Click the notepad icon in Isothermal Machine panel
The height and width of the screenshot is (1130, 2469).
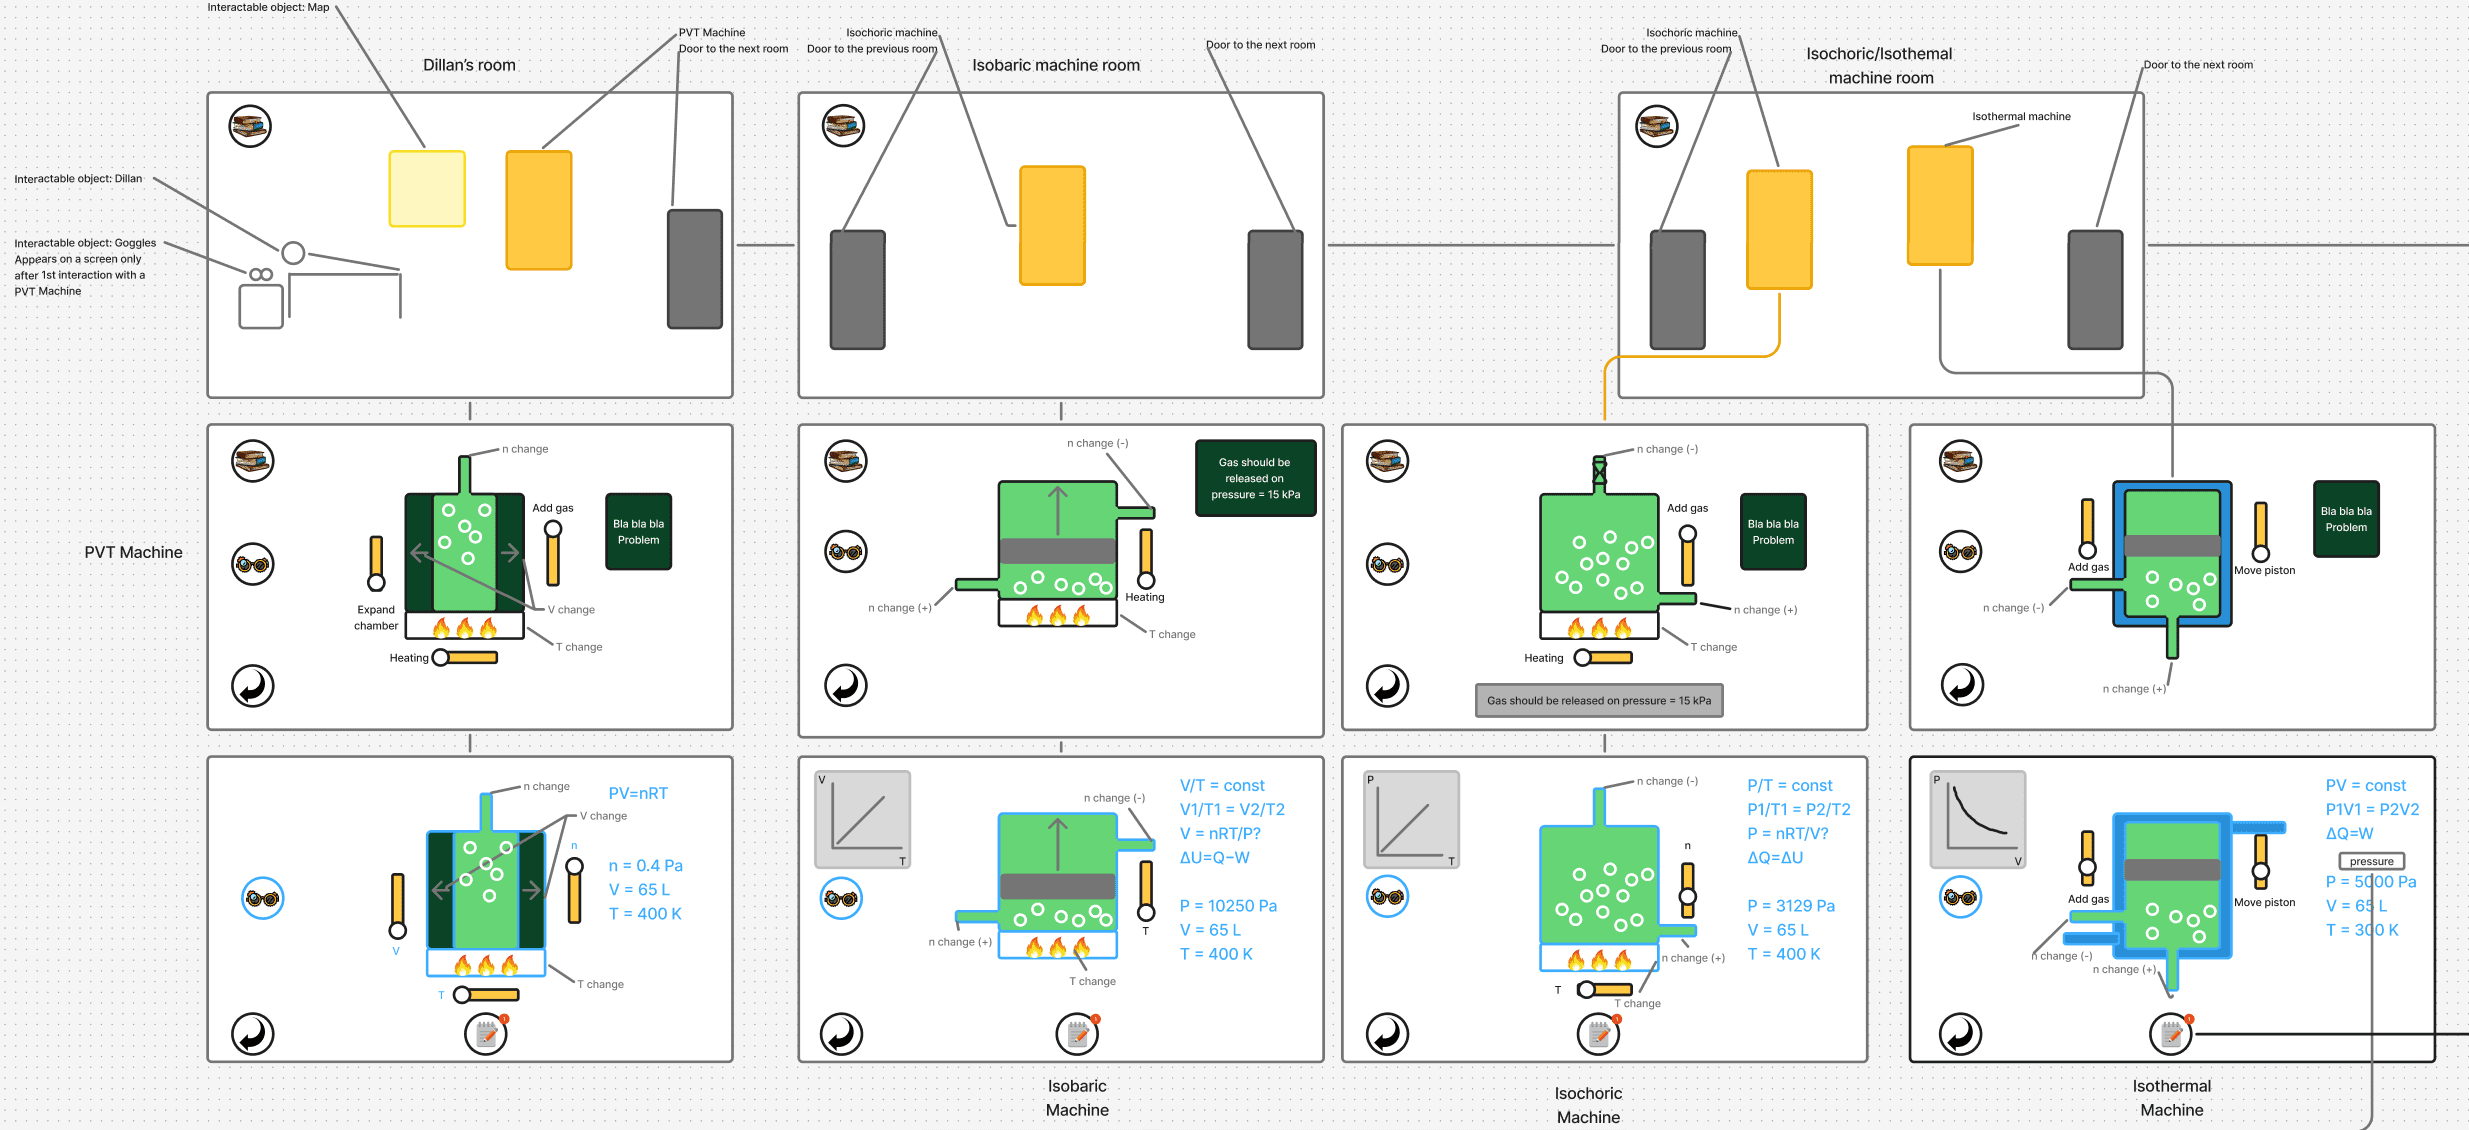pyautogui.click(x=2170, y=1034)
